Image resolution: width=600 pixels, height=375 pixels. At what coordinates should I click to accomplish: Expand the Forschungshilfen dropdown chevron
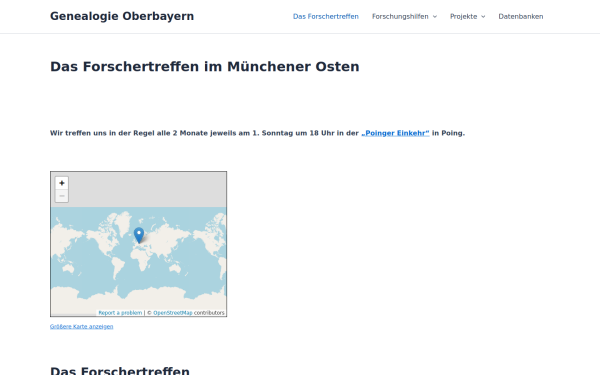[435, 16]
